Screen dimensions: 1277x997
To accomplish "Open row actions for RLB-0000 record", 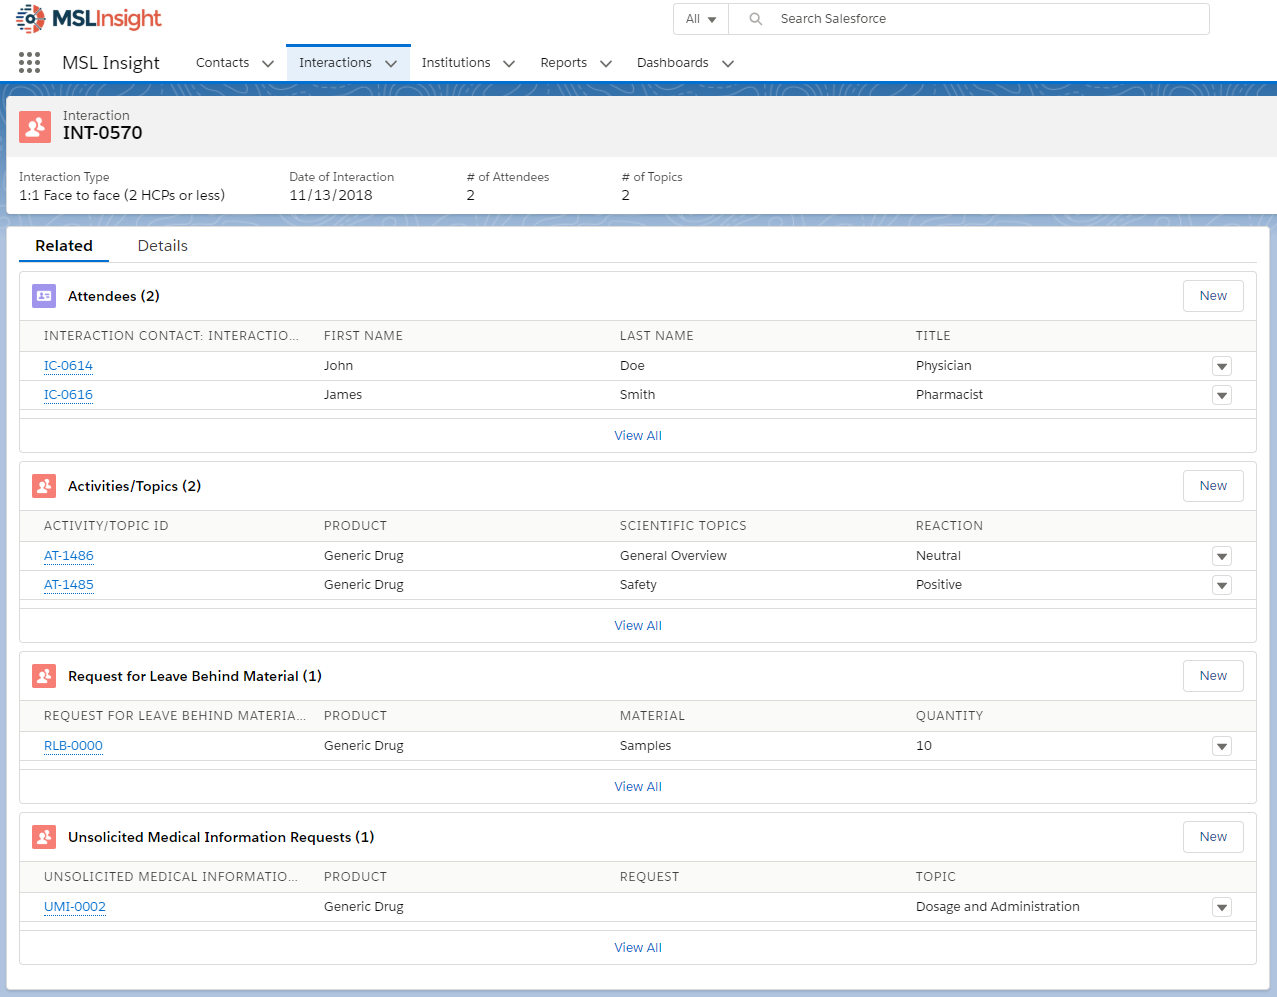I will coord(1221,746).
